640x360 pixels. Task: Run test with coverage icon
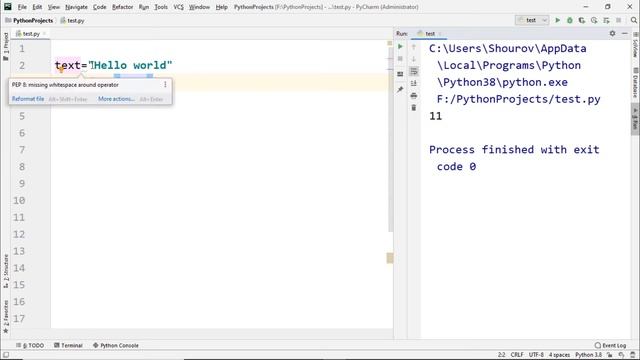click(x=582, y=20)
